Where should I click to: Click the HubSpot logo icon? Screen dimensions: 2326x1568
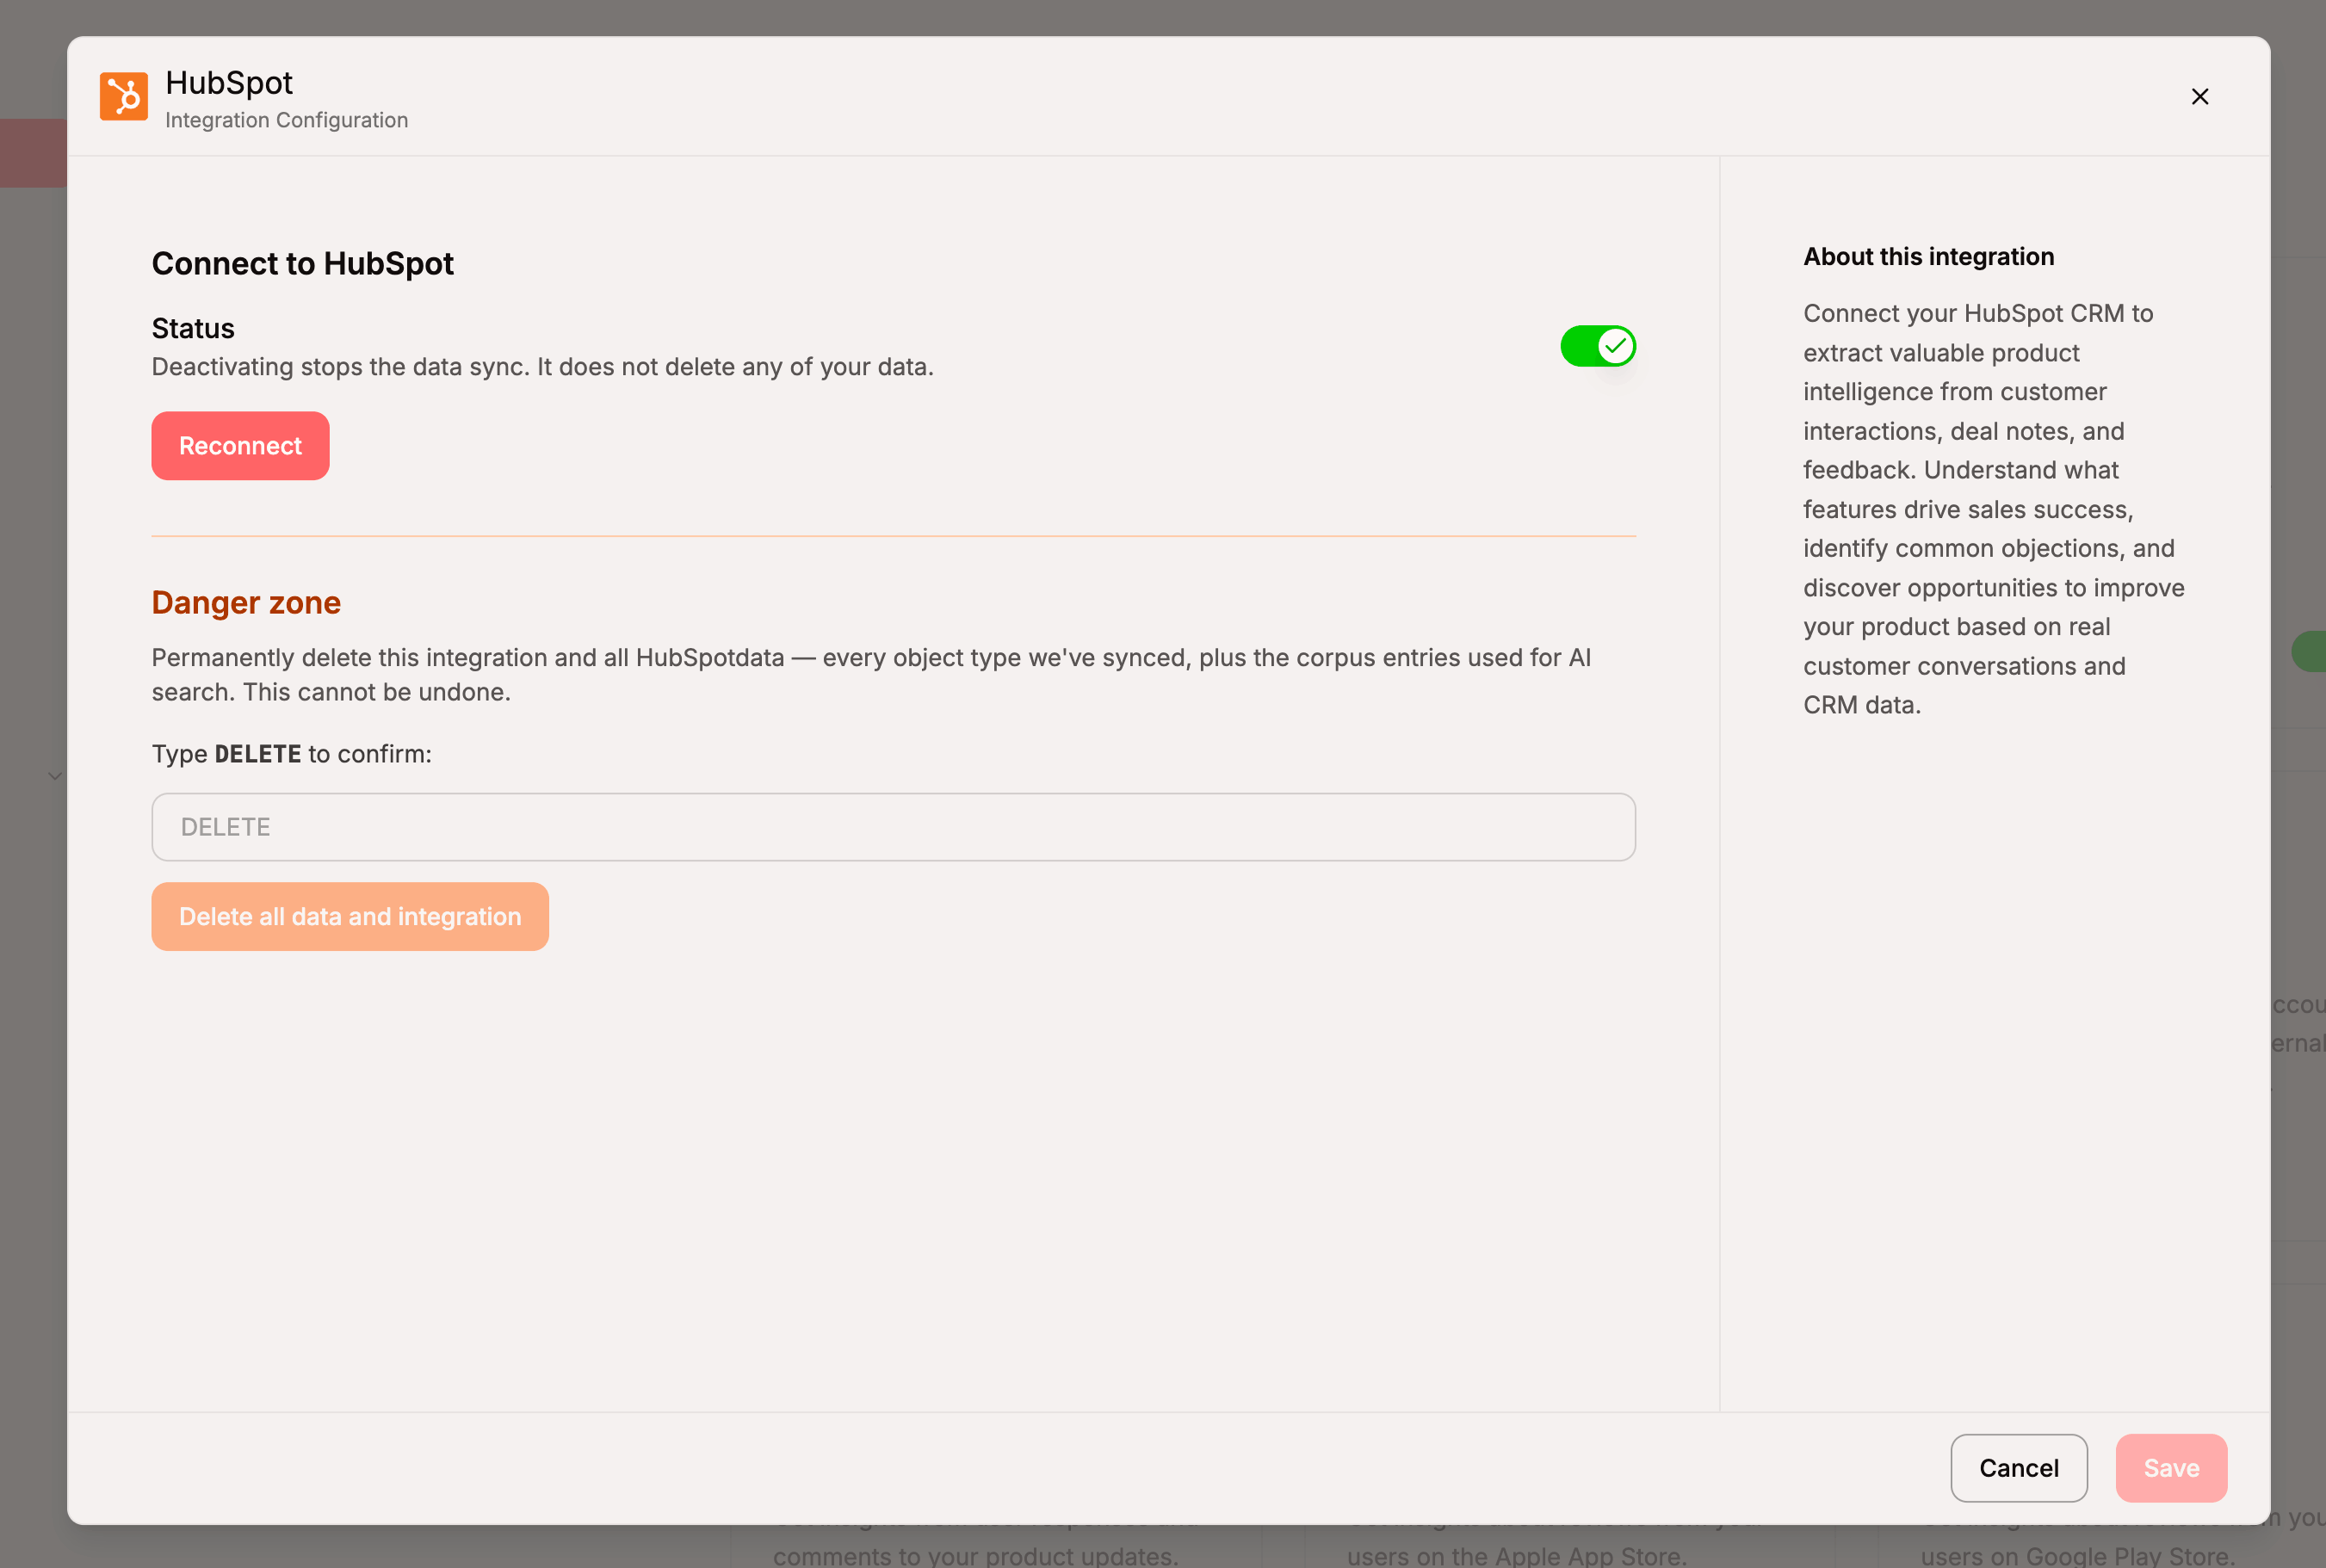pos(124,96)
